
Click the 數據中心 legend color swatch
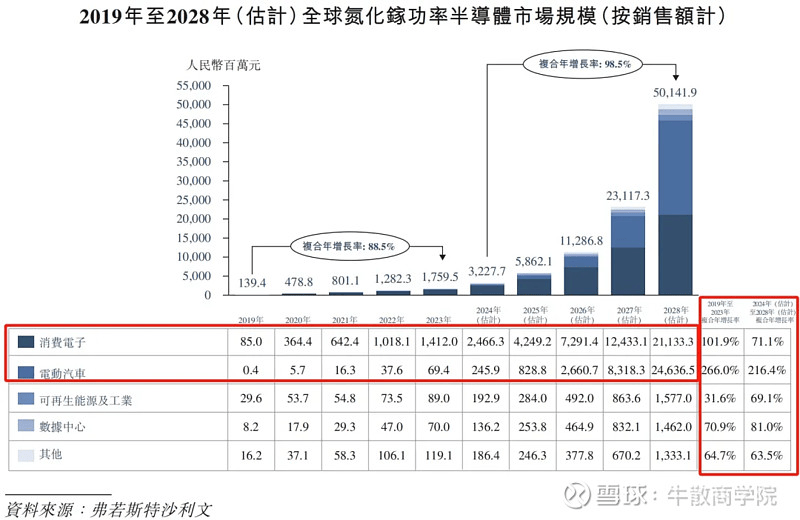pos(26,425)
